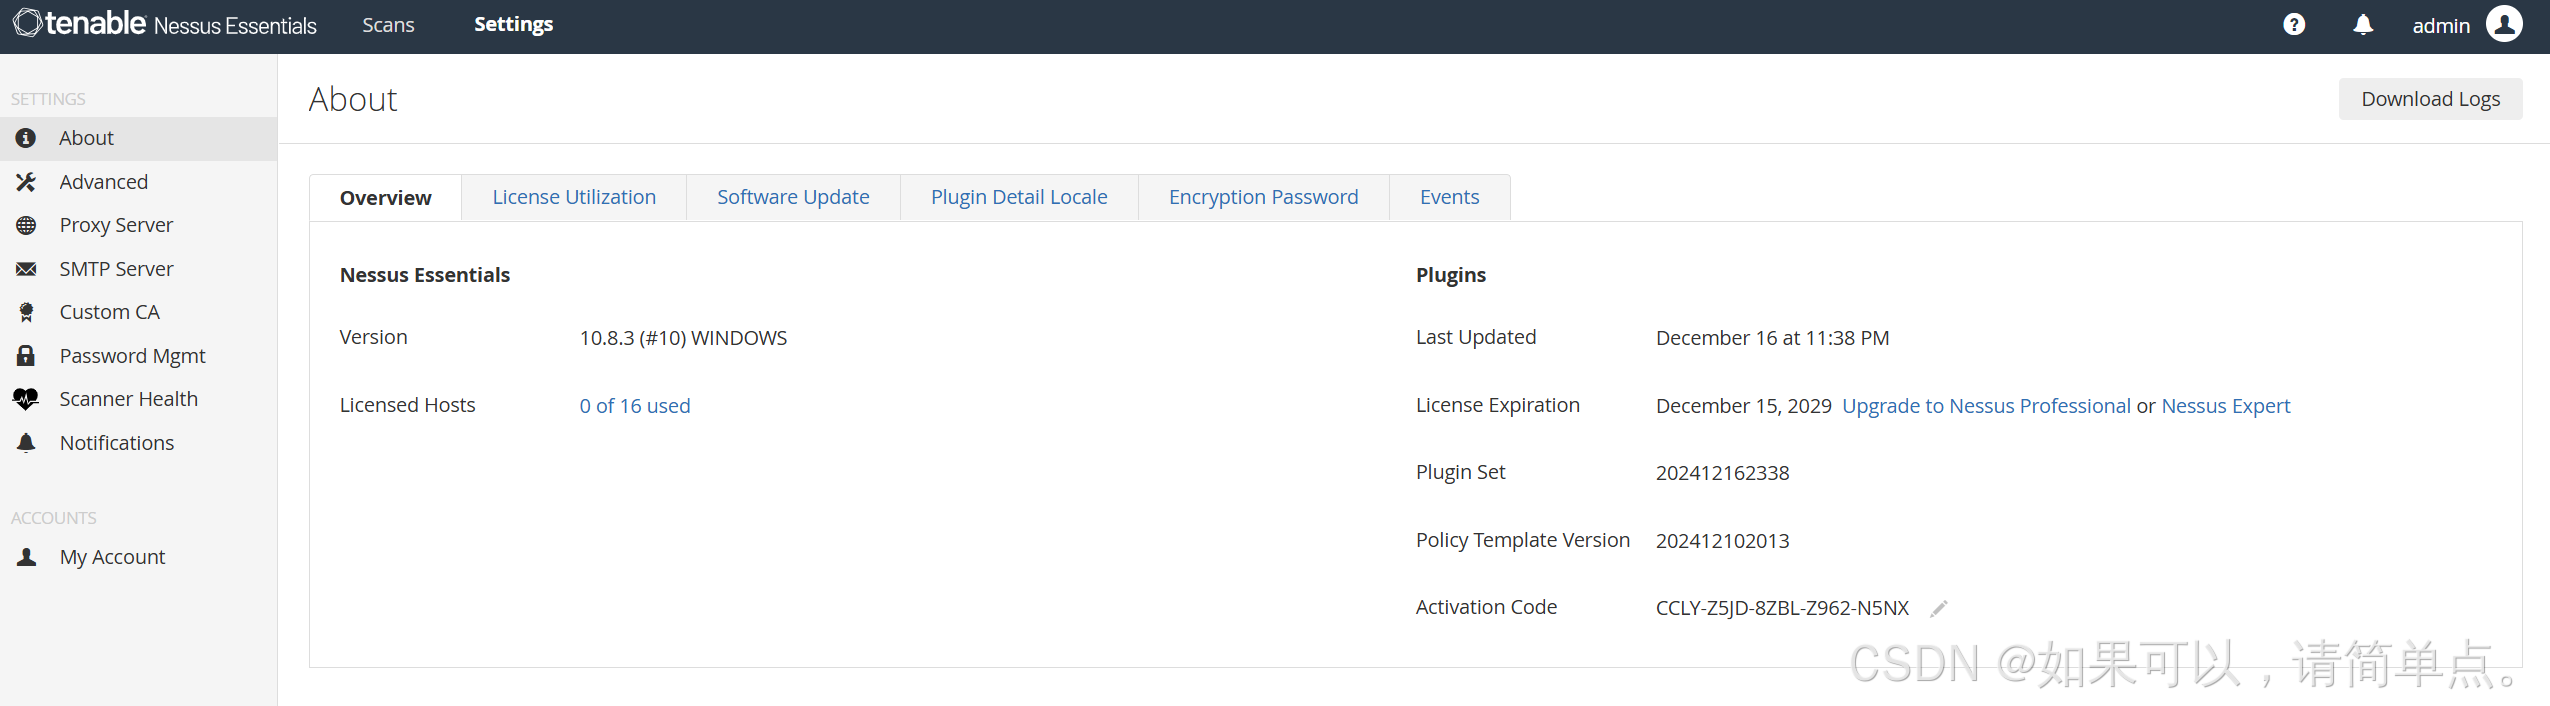Click Last Updated value December 16 at 11:38 PM

pyautogui.click(x=1772, y=338)
